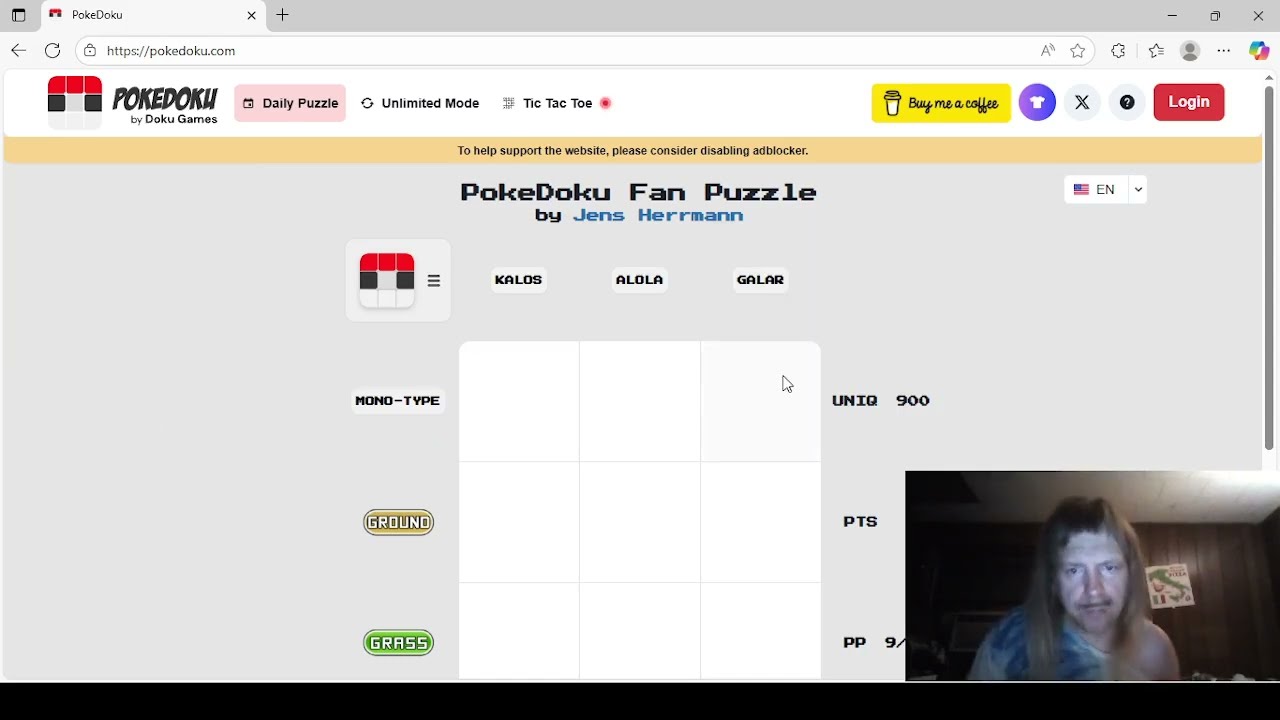Select the Mono-Type and Galar grid cell
This screenshot has height=720, width=1280.
coord(761,401)
